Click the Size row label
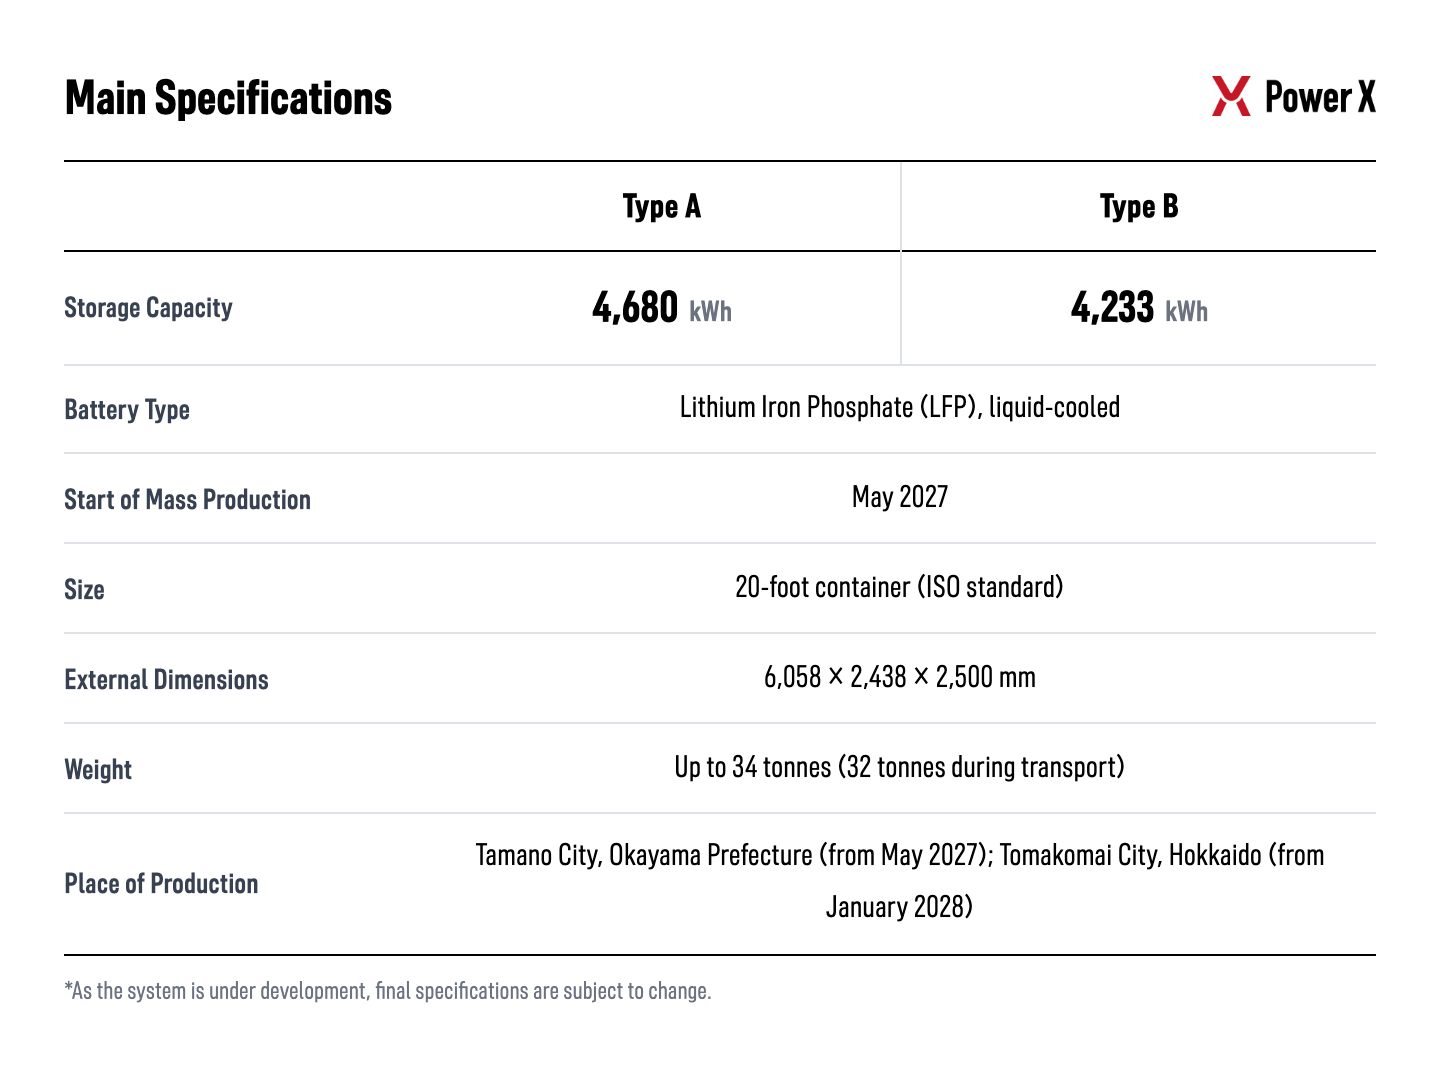Image resolution: width=1440 pixels, height=1066 pixels. pos(84,589)
